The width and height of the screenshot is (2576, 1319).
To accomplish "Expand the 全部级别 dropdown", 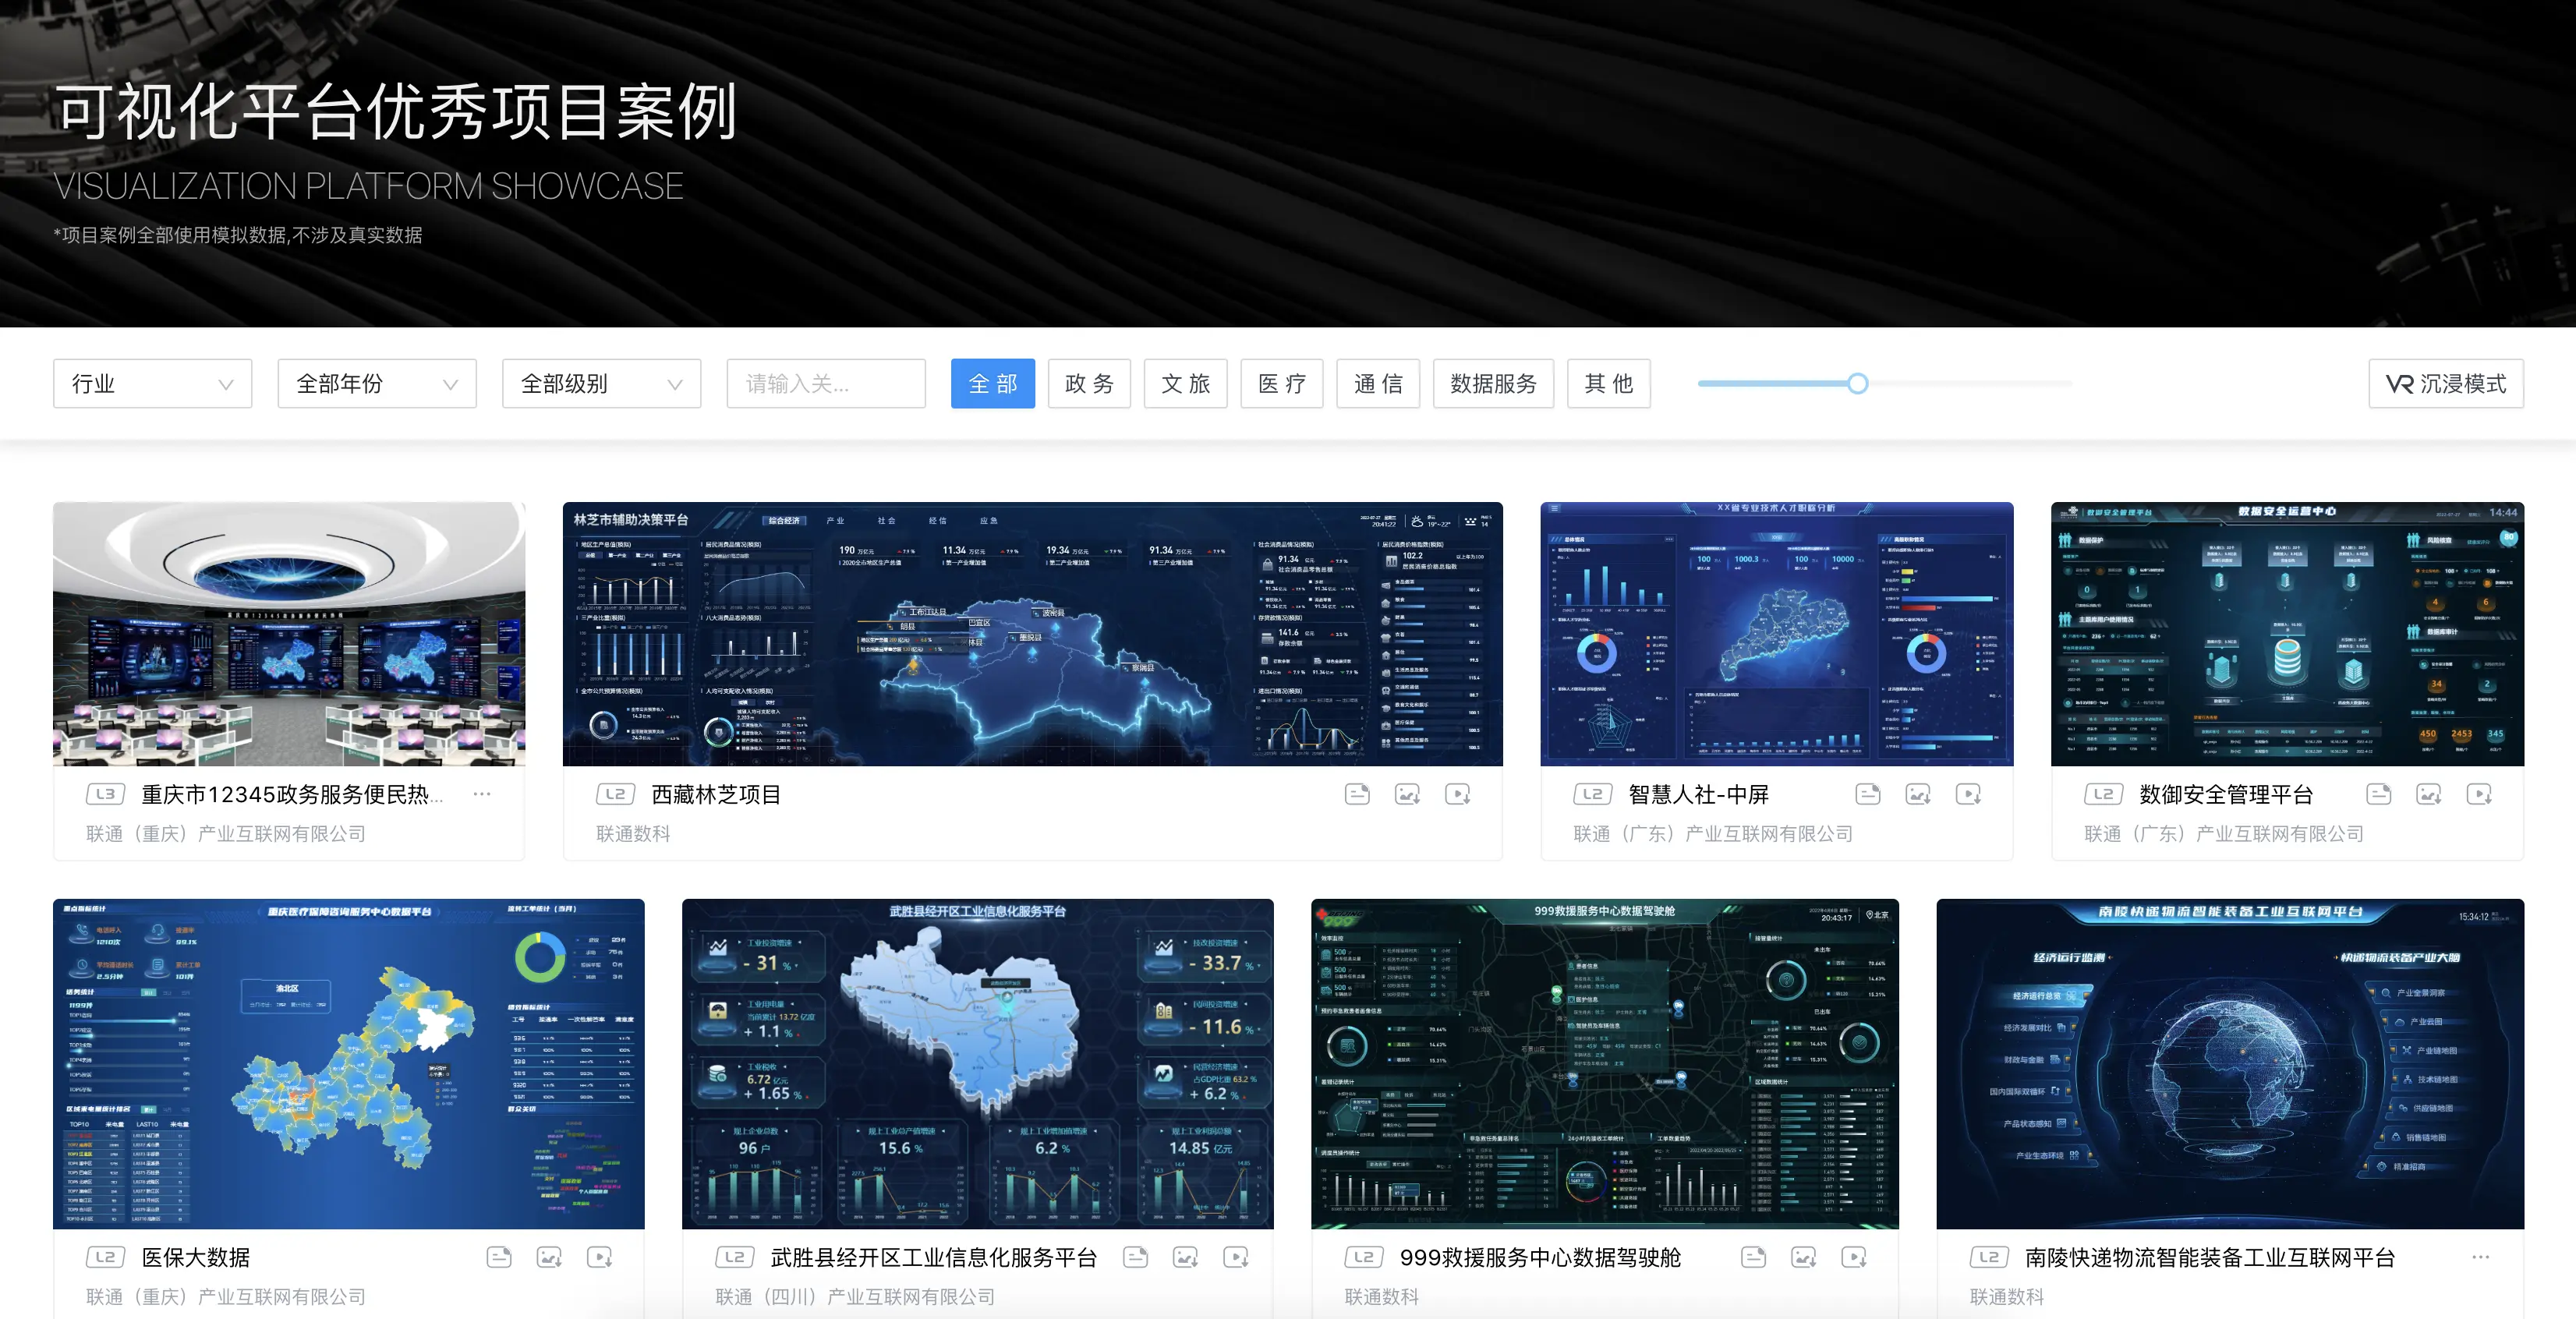I will 601,384.
